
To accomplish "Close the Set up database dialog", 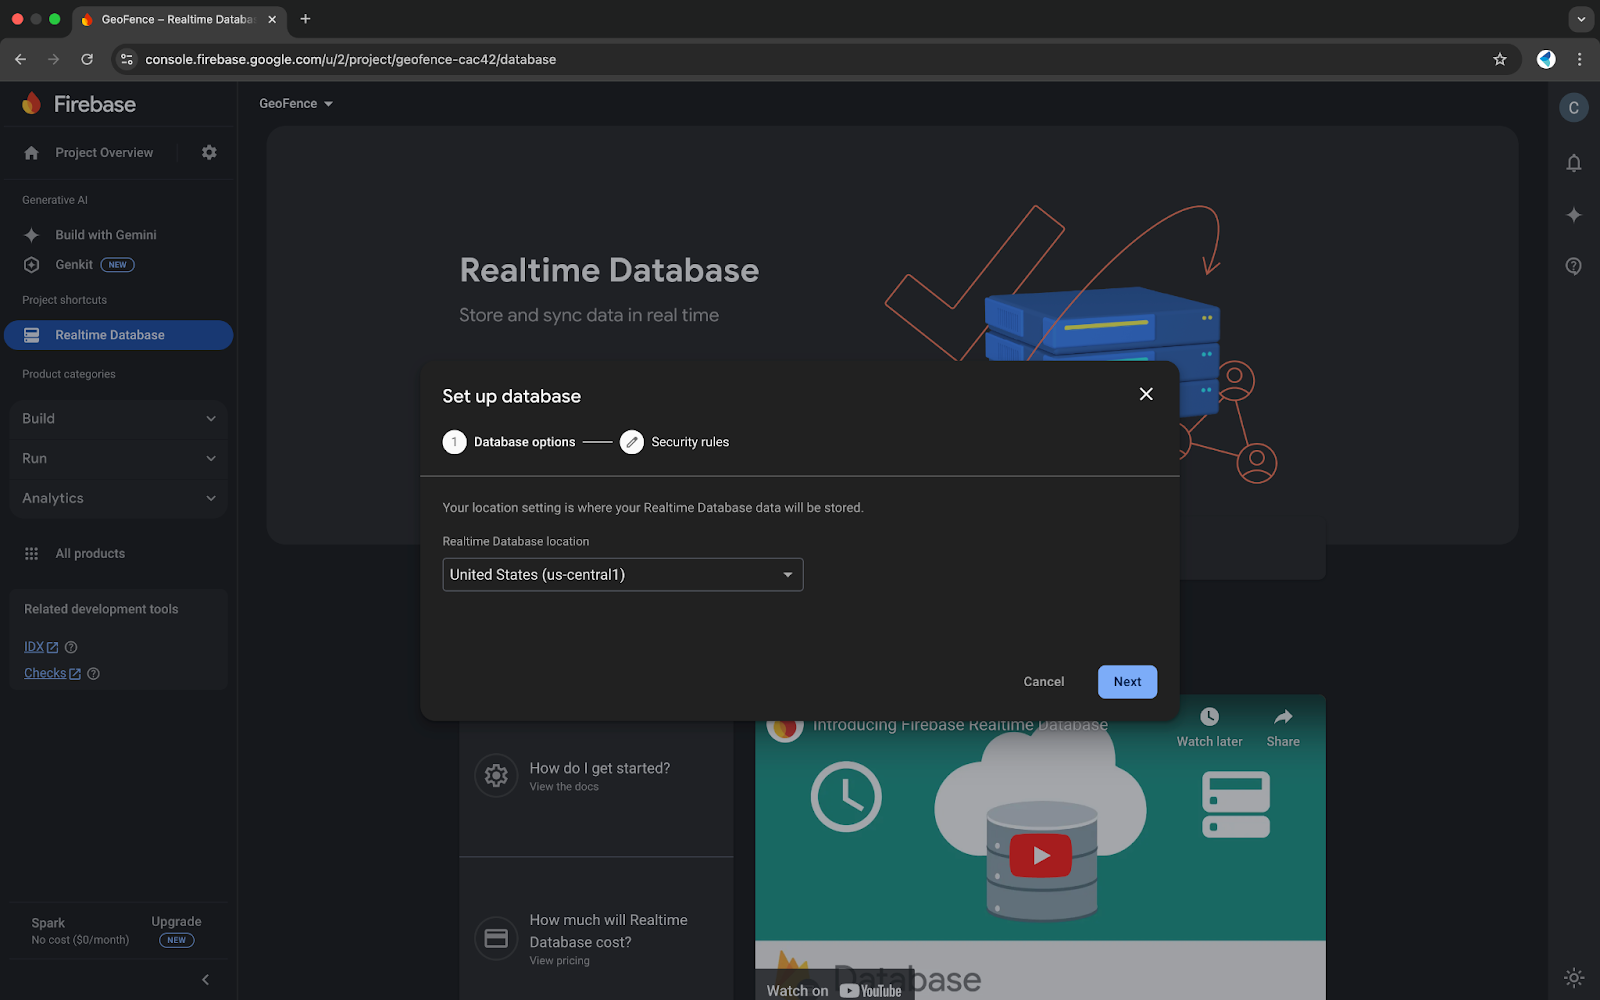I will (x=1146, y=394).
